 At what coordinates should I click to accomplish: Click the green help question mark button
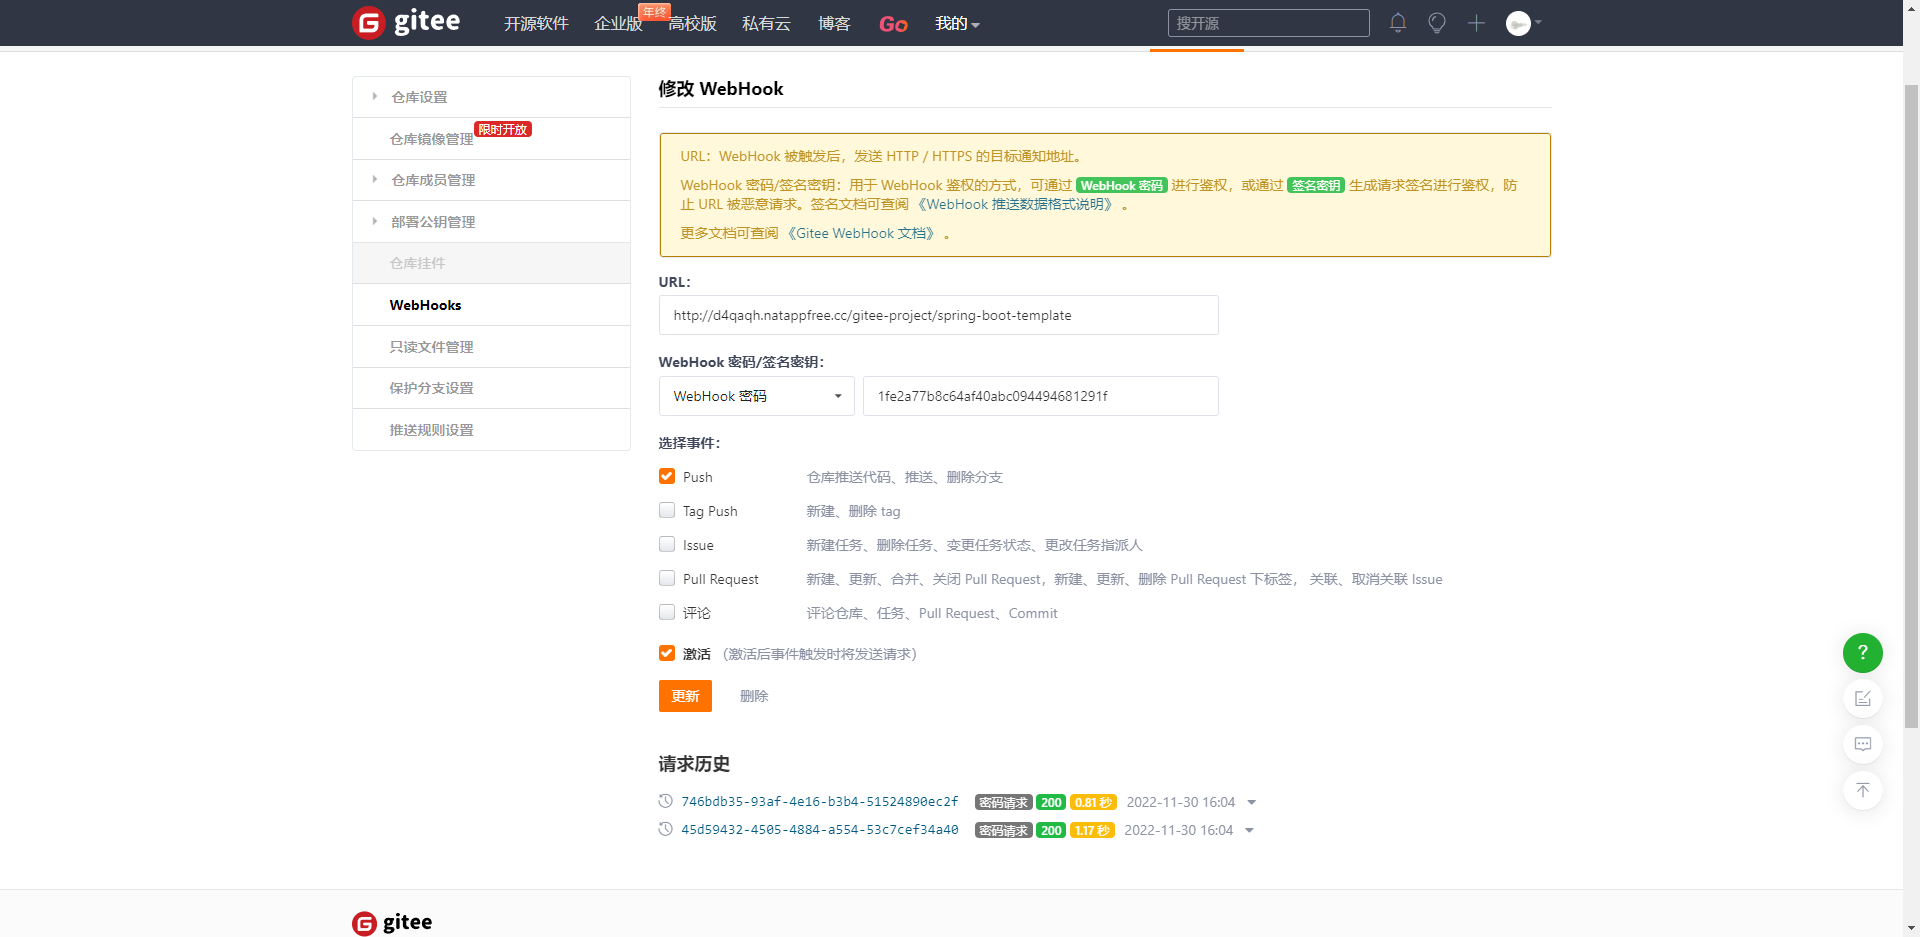point(1862,652)
